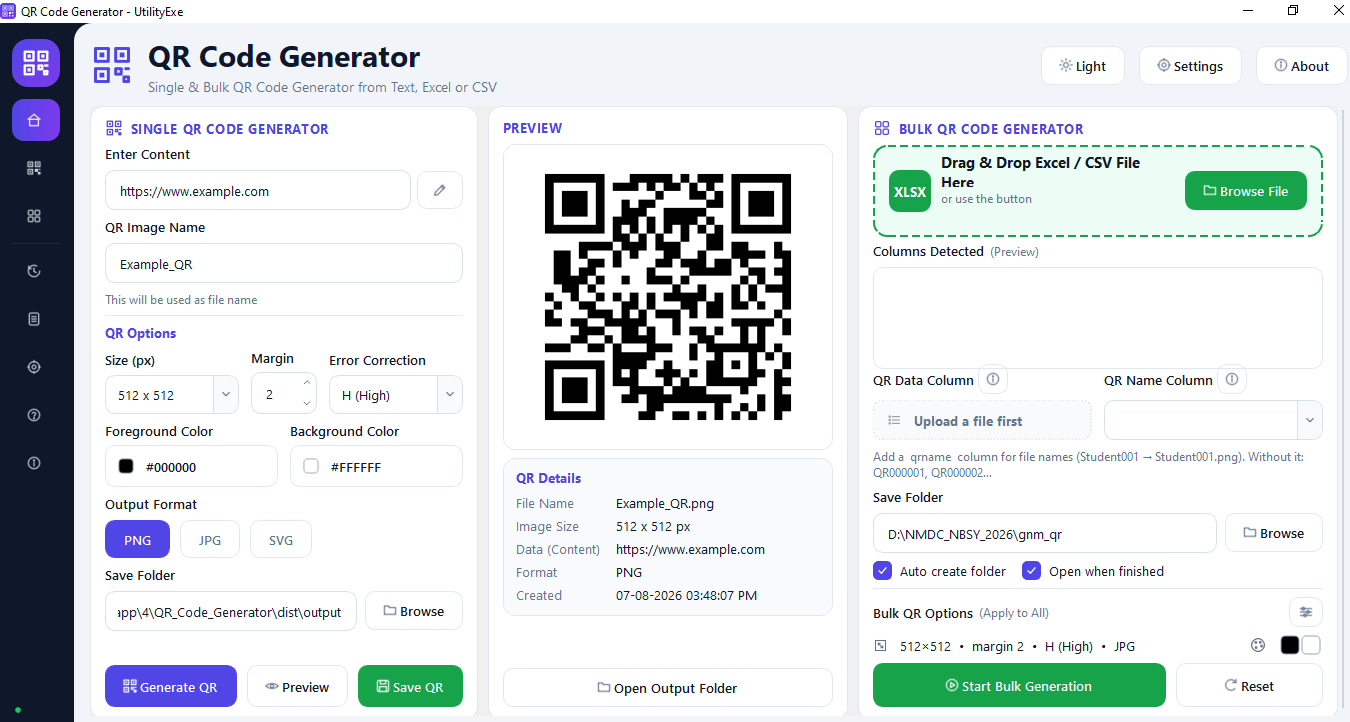Image resolution: width=1350 pixels, height=722 pixels.
Task: Click Open Output Folder
Action: click(667, 688)
